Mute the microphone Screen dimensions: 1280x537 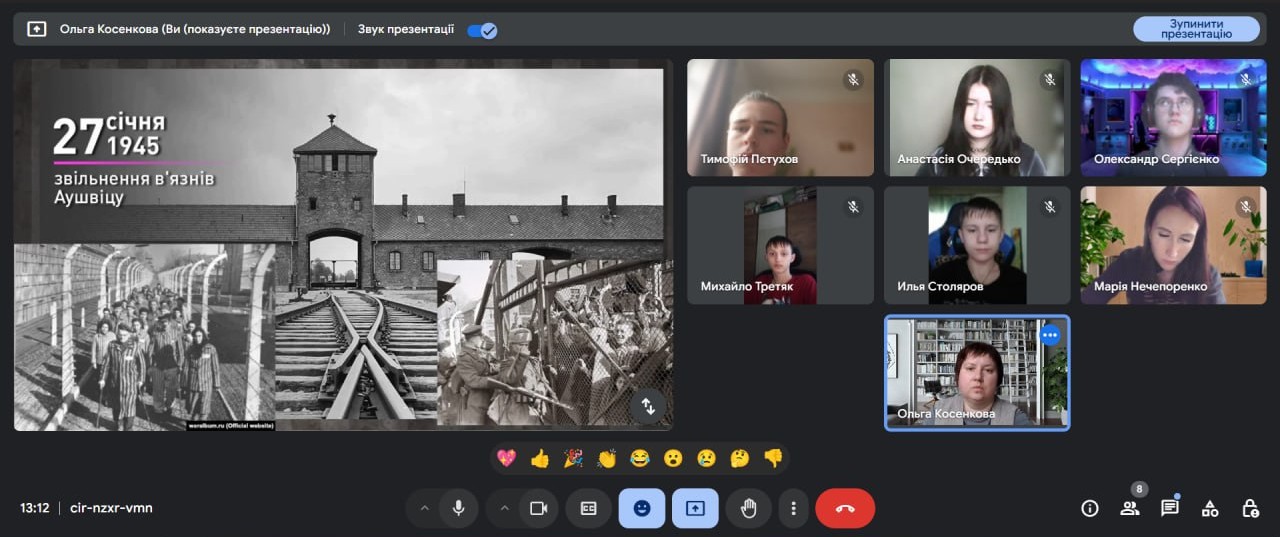point(458,508)
